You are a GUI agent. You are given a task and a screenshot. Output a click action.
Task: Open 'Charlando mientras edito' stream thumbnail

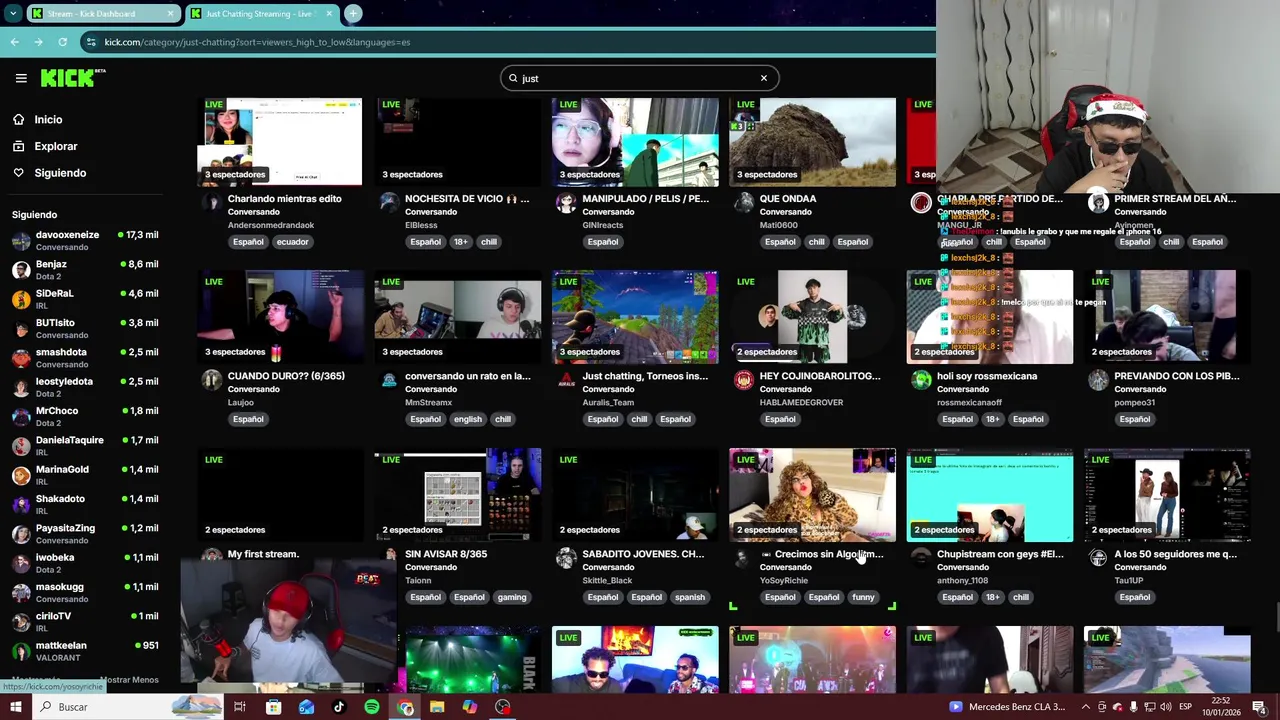[x=280, y=141]
